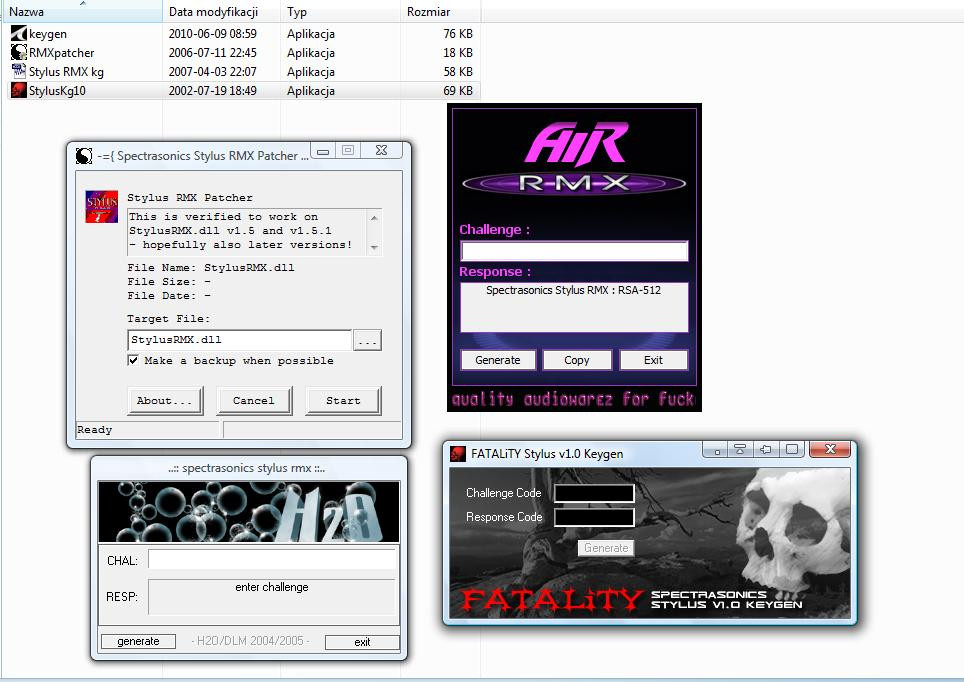The width and height of the screenshot is (964, 682).
Task: Close the FATALiTY Stylus keygen window
Action: point(829,450)
